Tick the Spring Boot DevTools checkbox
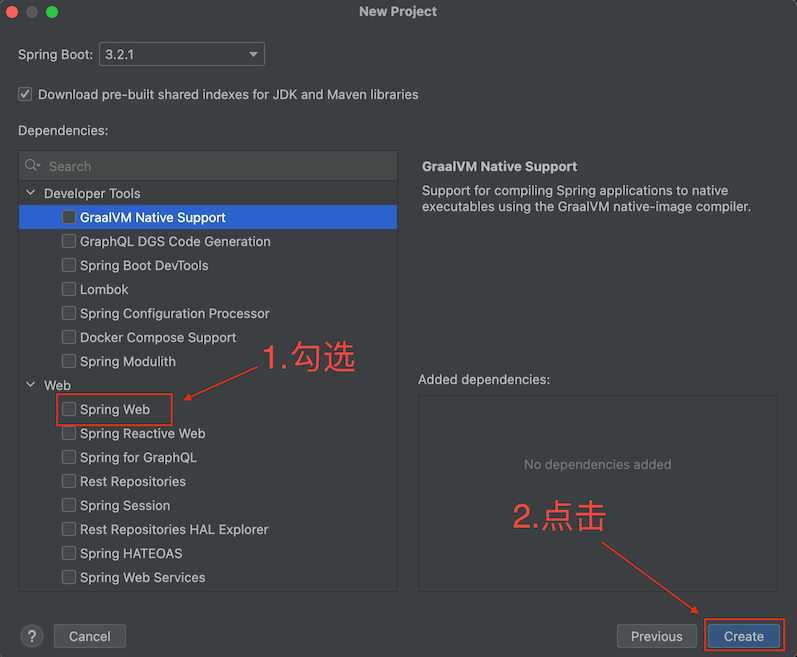This screenshot has height=657, width=797. tap(69, 265)
